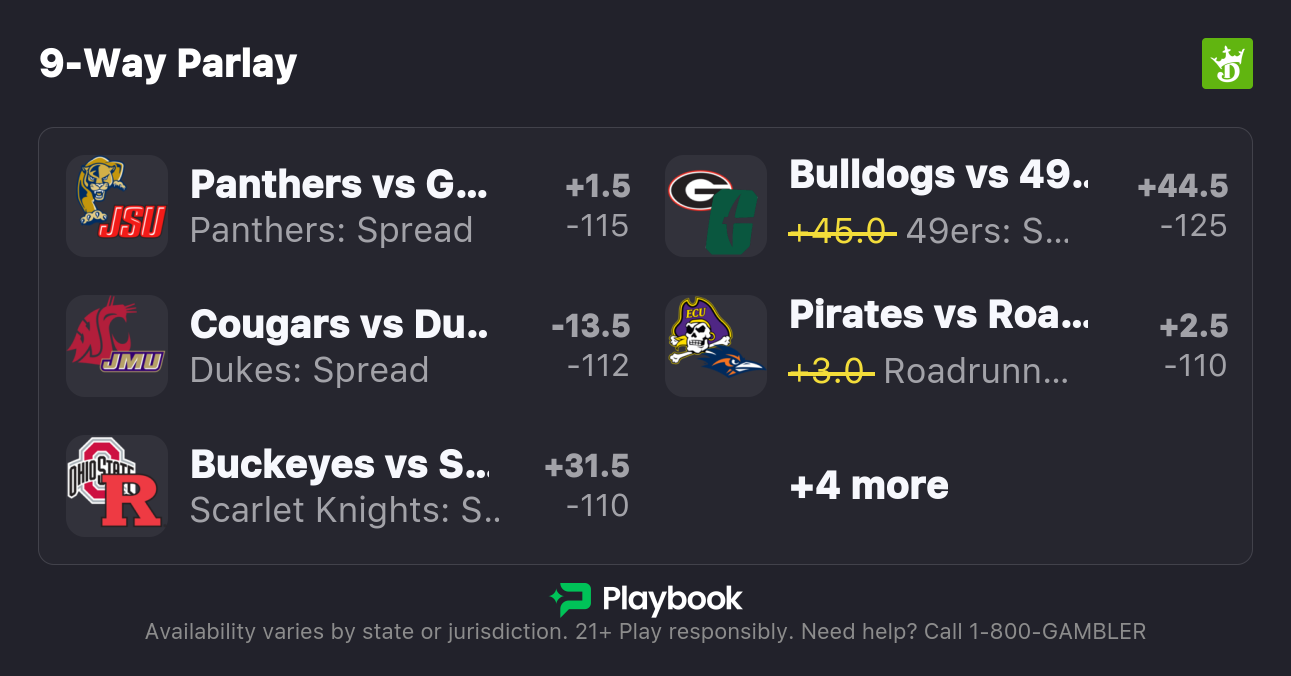
Task: Expand the +4 more legs
Action: click(869, 486)
